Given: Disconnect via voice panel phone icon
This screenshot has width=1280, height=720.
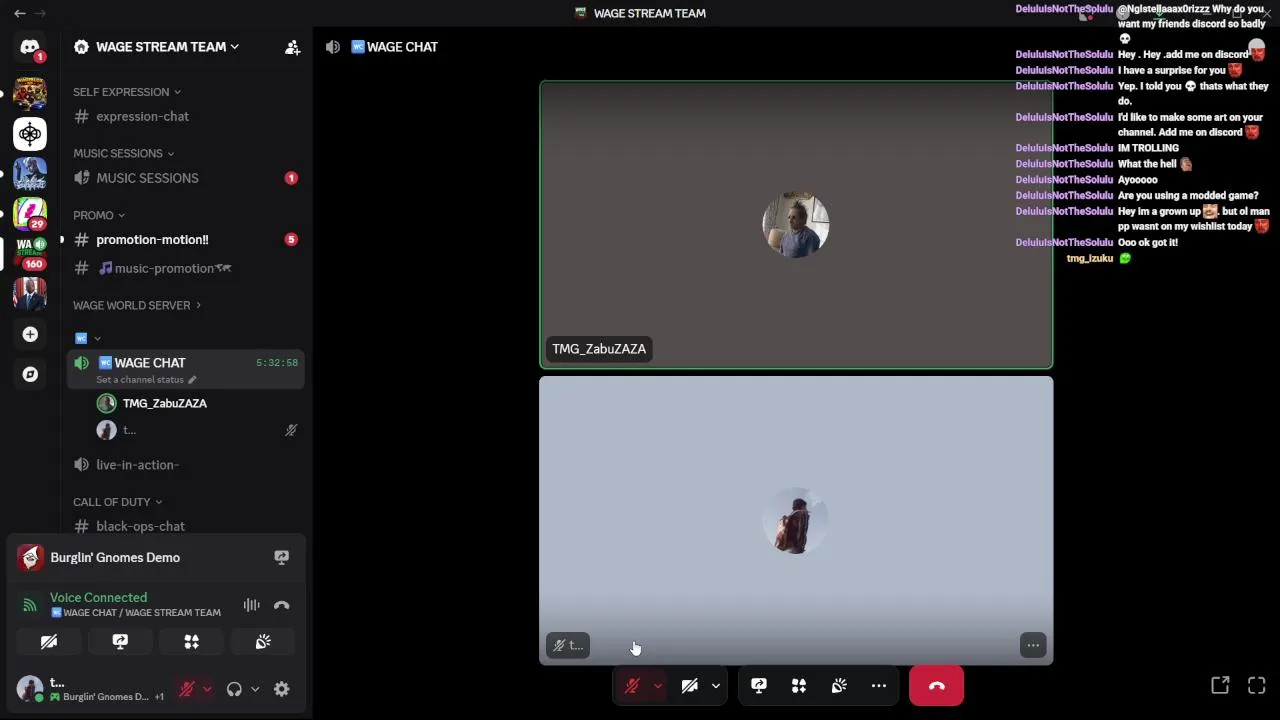Looking at the screenshot, I should (x=281, y=605).
